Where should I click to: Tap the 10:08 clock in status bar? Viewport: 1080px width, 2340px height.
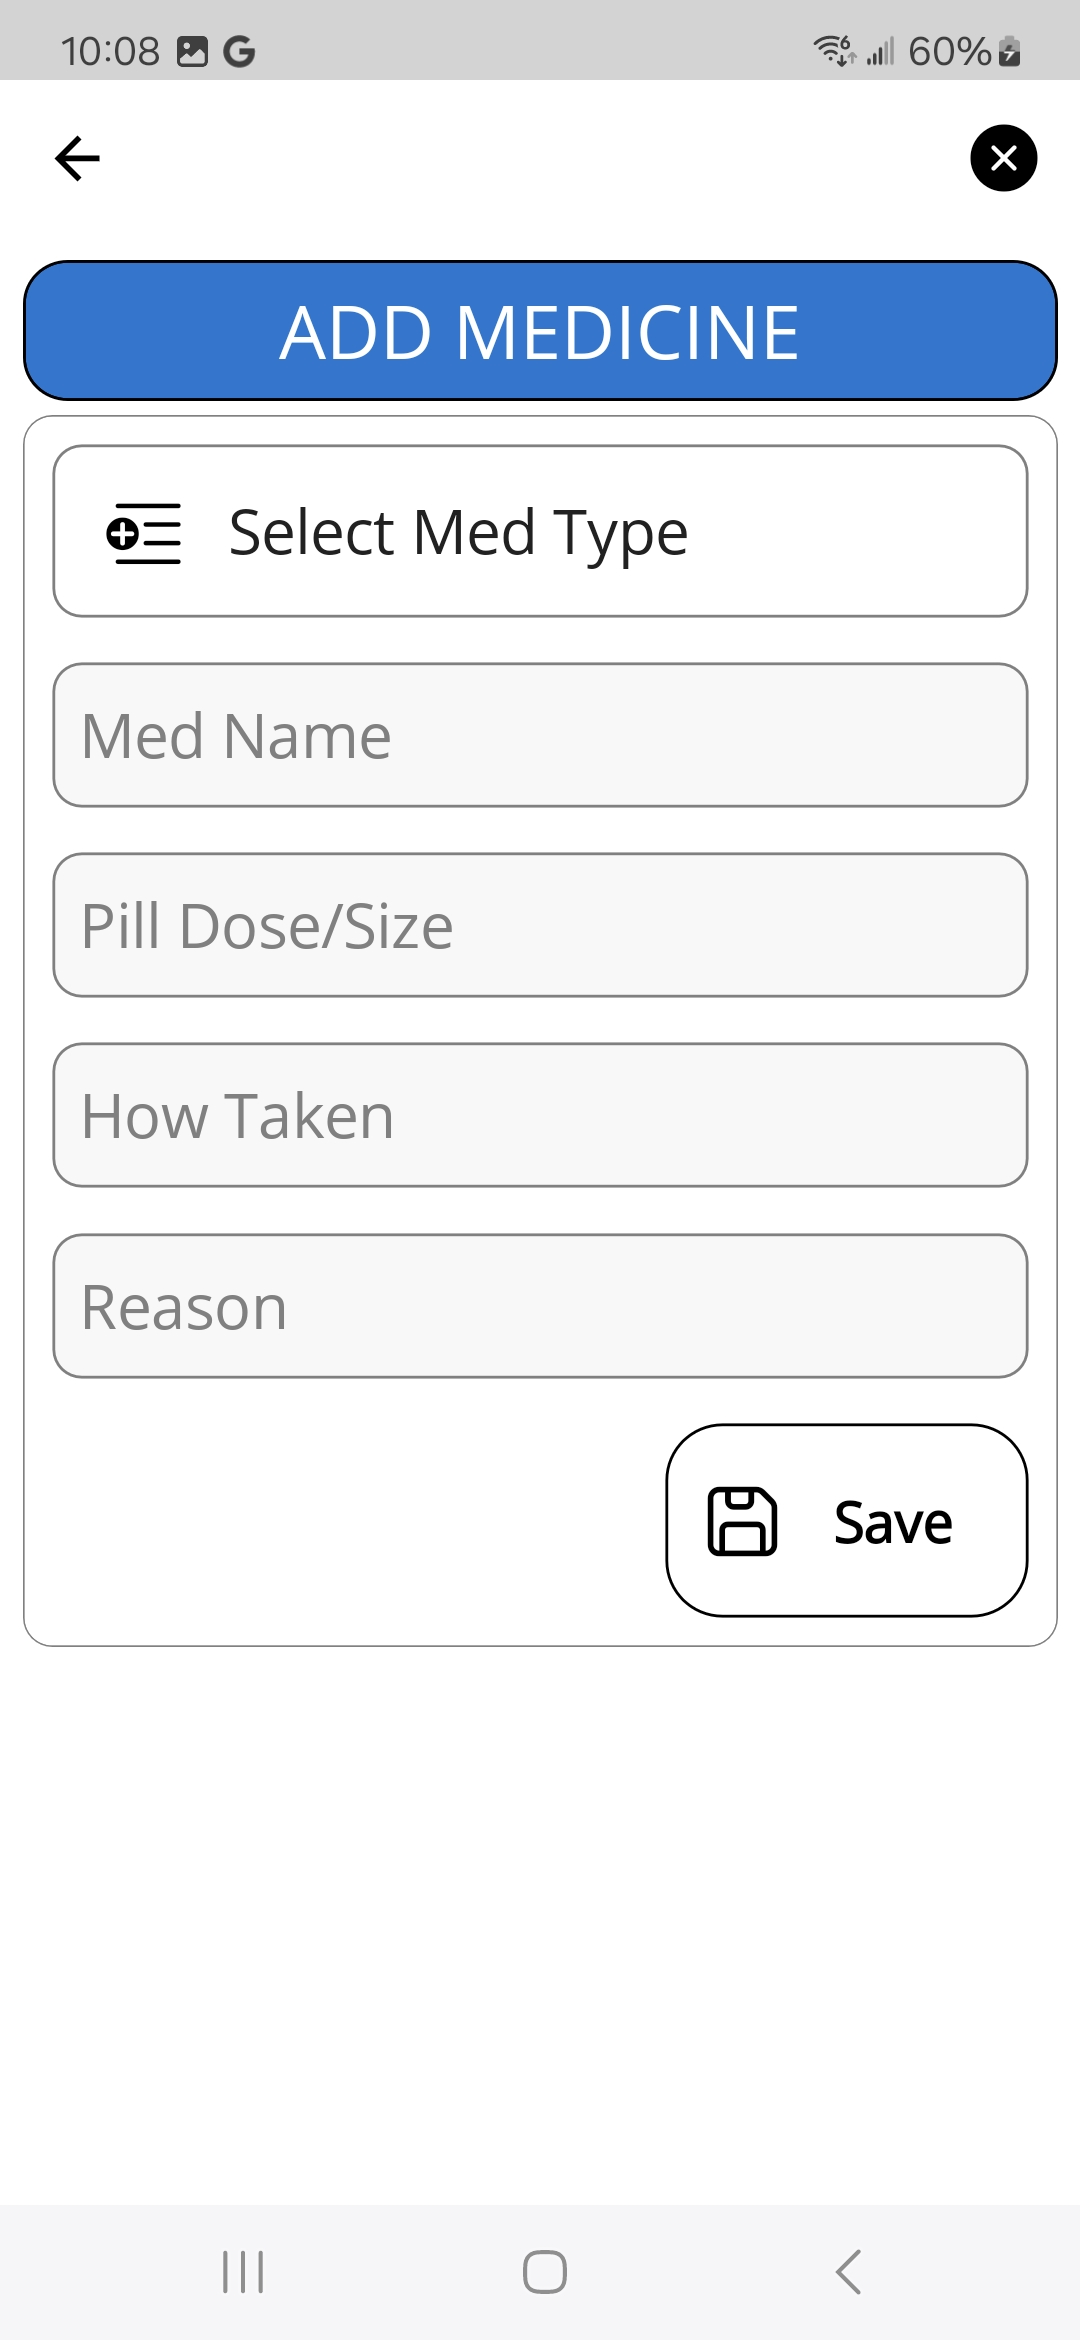tap(110, 51)
